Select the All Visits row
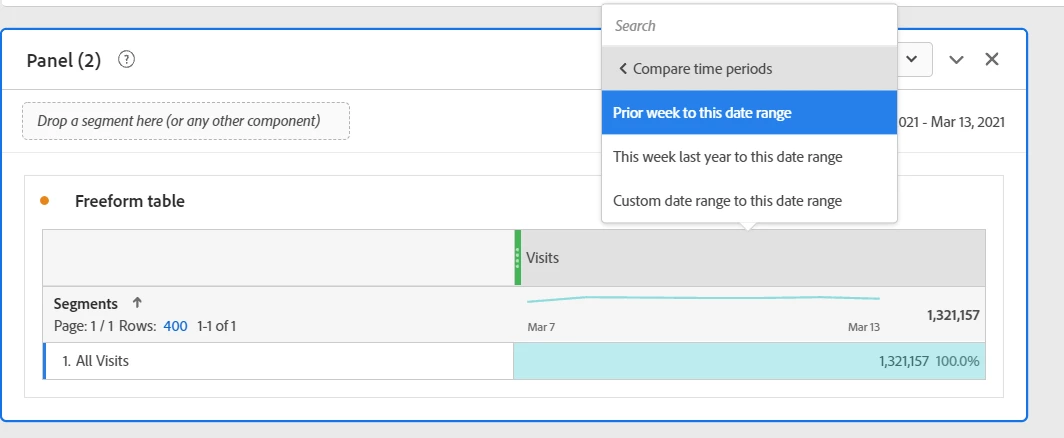 point(278,361)
